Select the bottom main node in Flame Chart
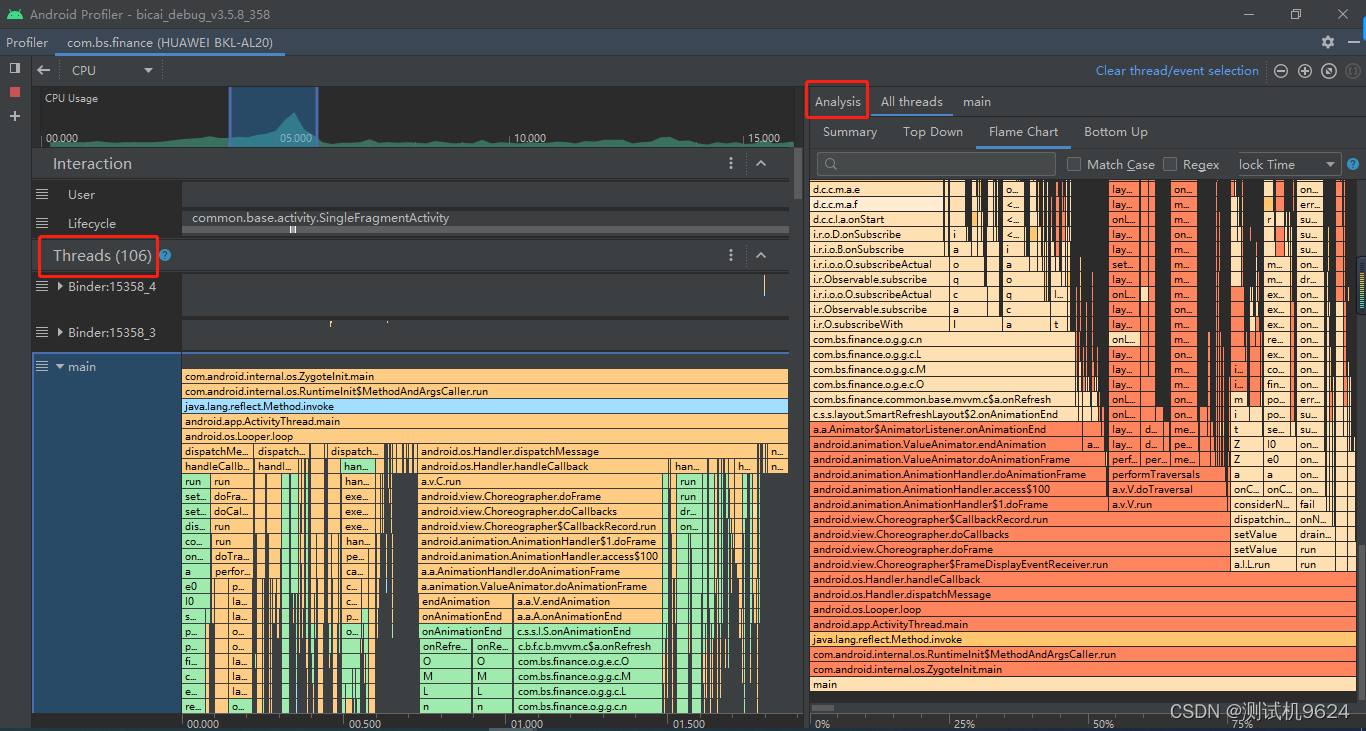This screenshot has height=731, width=1366. pyautogui.click(x=1083, y=684)
